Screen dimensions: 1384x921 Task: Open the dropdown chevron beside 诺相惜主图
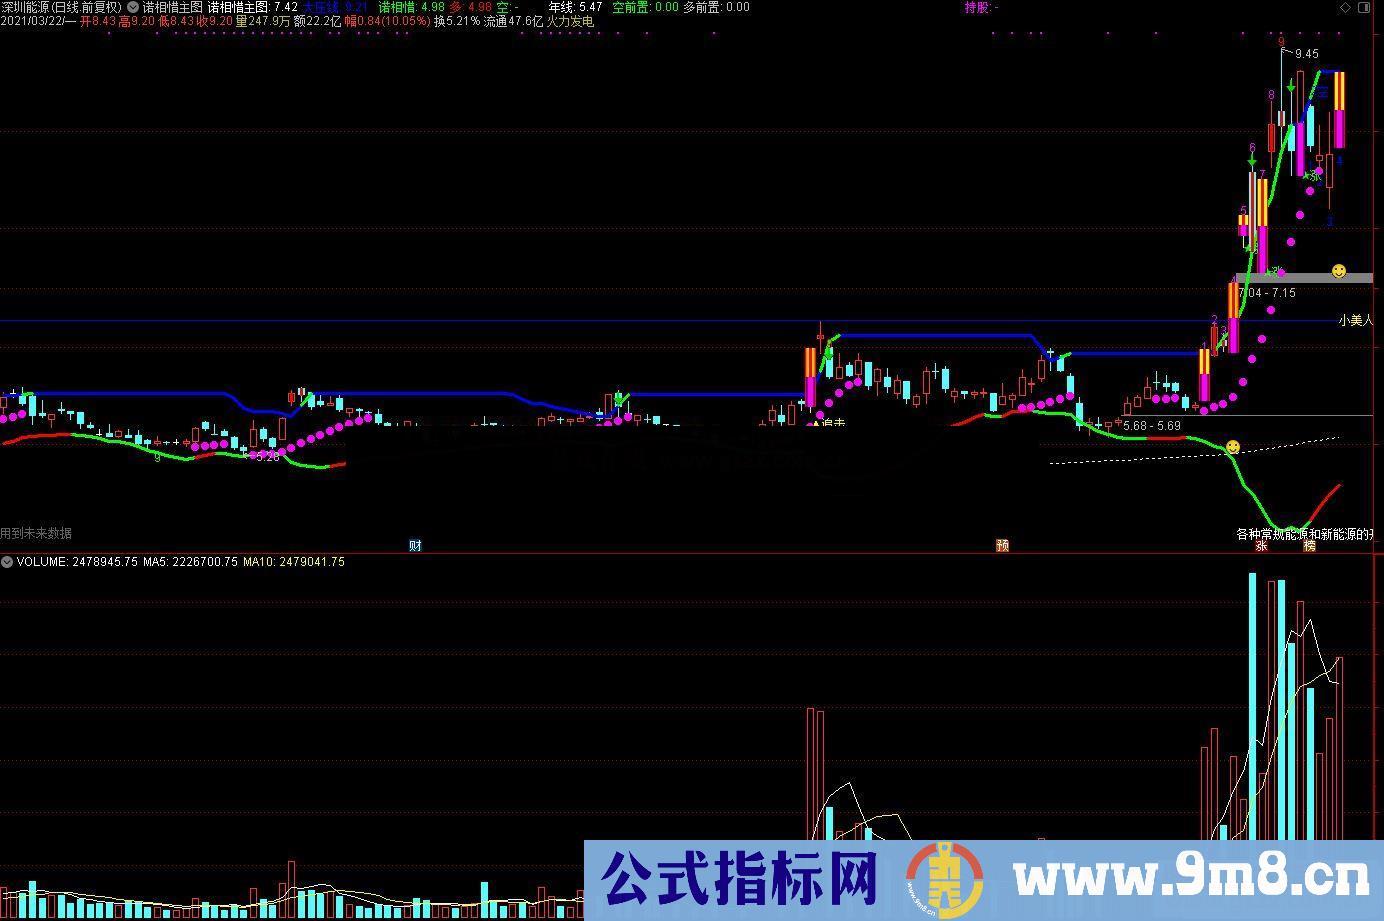(133, 7)
